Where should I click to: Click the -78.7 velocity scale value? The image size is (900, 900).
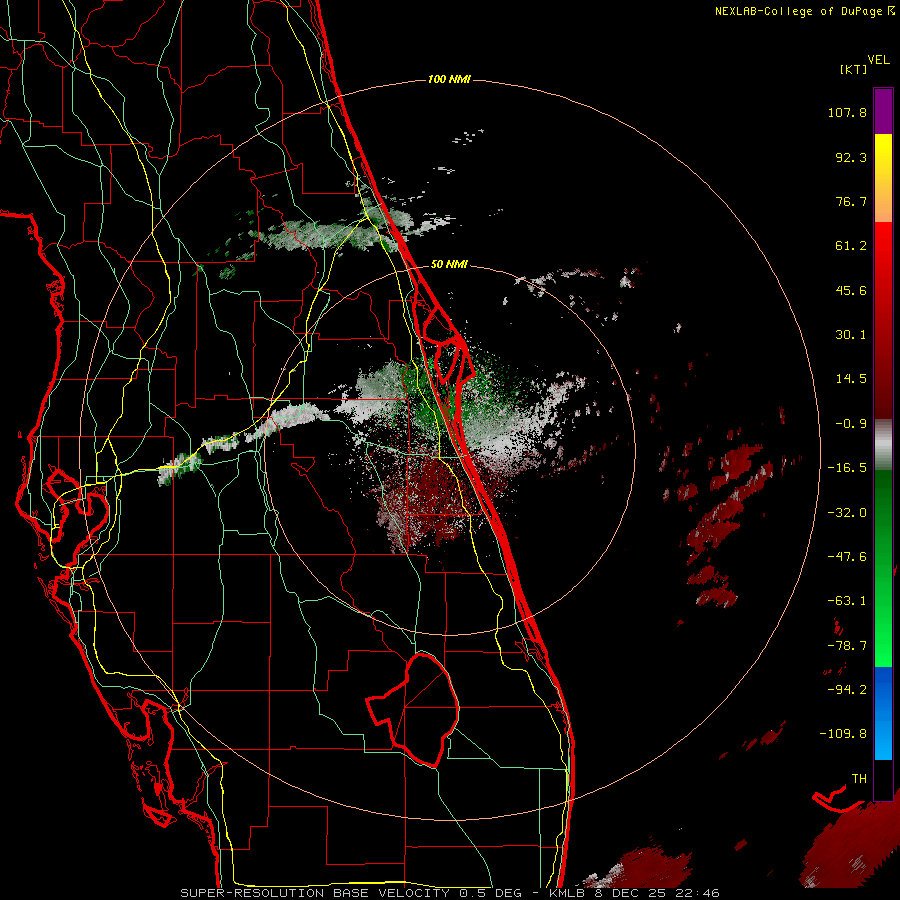(x=847, y=646)
